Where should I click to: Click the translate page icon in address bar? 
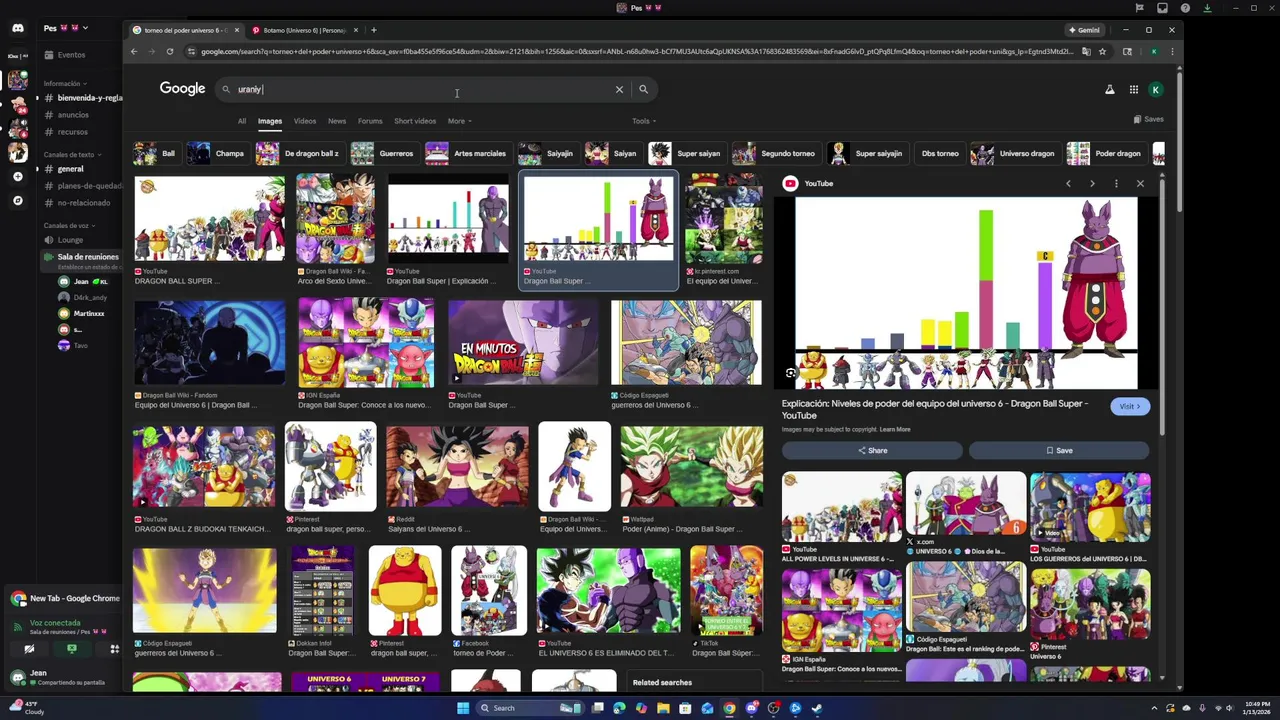[x=1086, y=51]
